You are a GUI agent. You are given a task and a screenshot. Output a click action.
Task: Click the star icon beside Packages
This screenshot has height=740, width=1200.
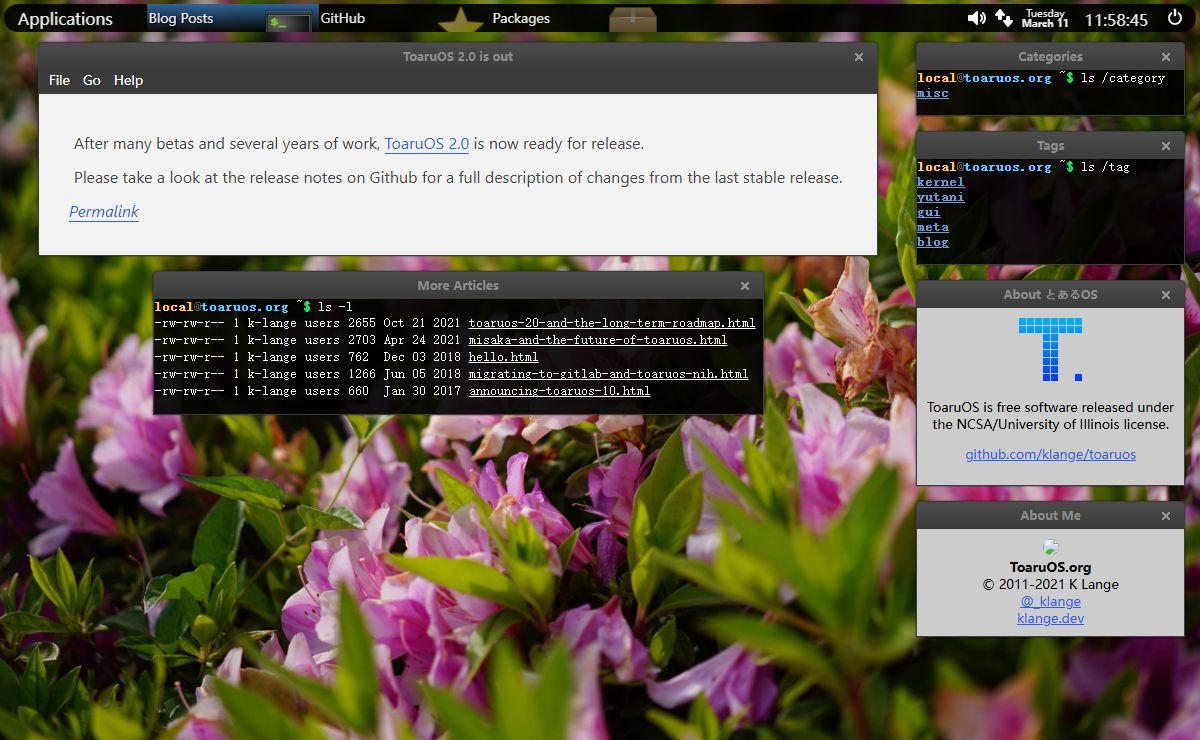coord(461,19)
